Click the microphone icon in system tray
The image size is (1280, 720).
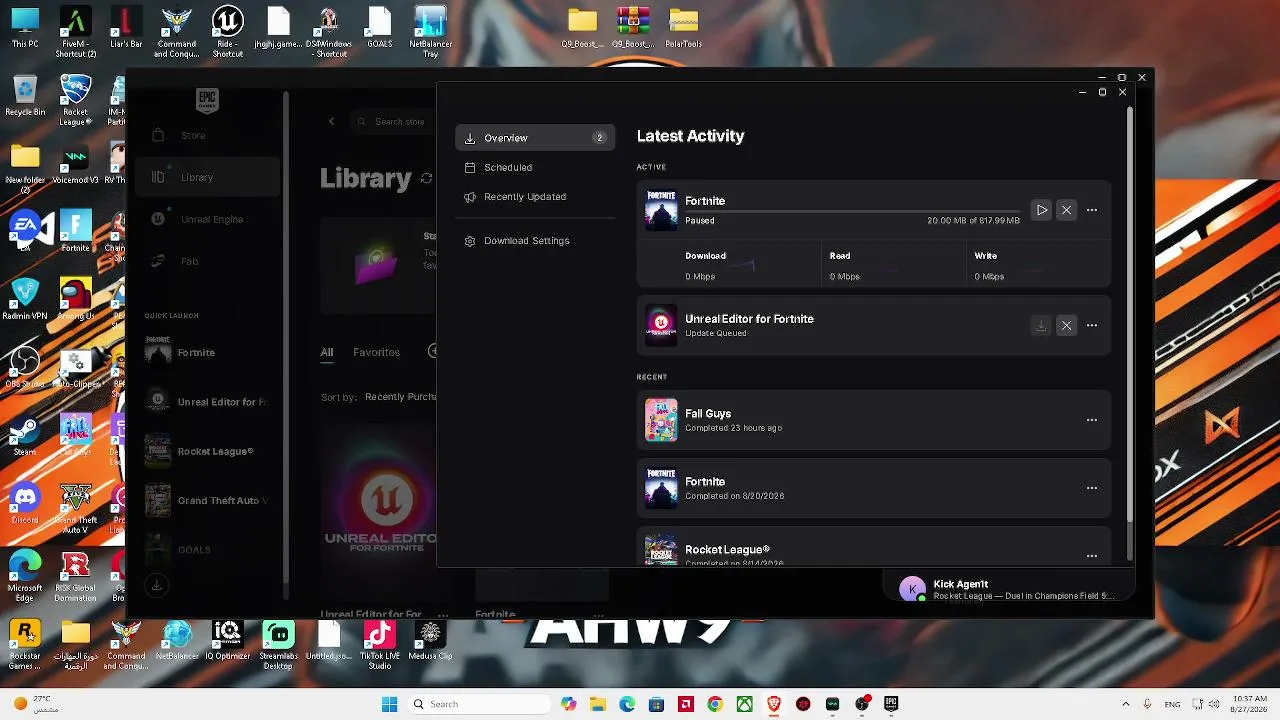(x=1147, y=704)
